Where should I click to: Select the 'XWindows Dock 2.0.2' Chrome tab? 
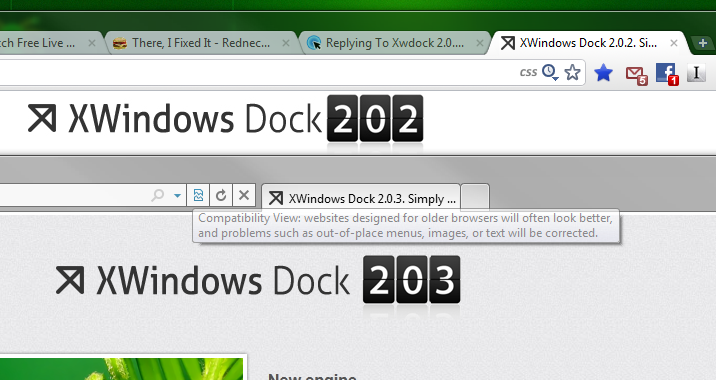point(588,43)
